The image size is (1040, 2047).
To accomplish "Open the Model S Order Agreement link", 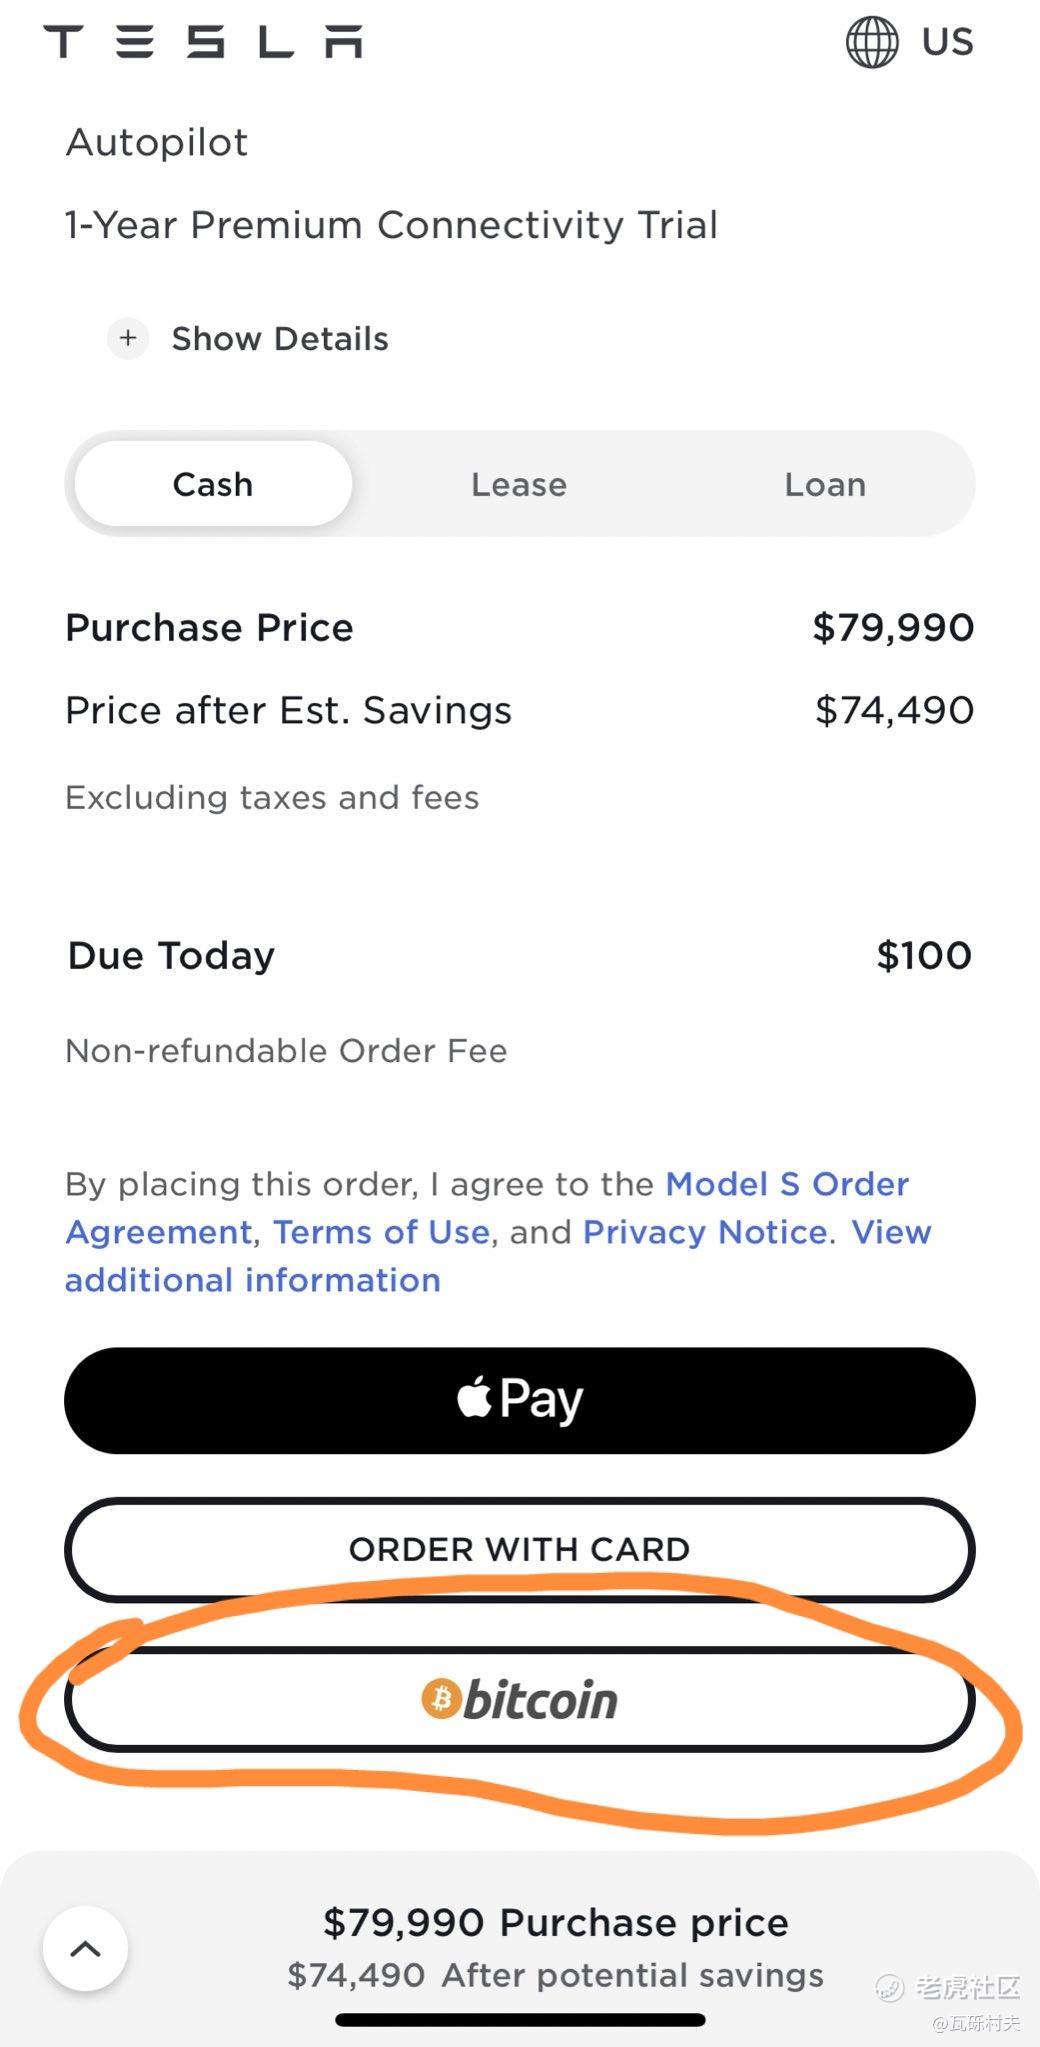I will (x=488, y=1208).
